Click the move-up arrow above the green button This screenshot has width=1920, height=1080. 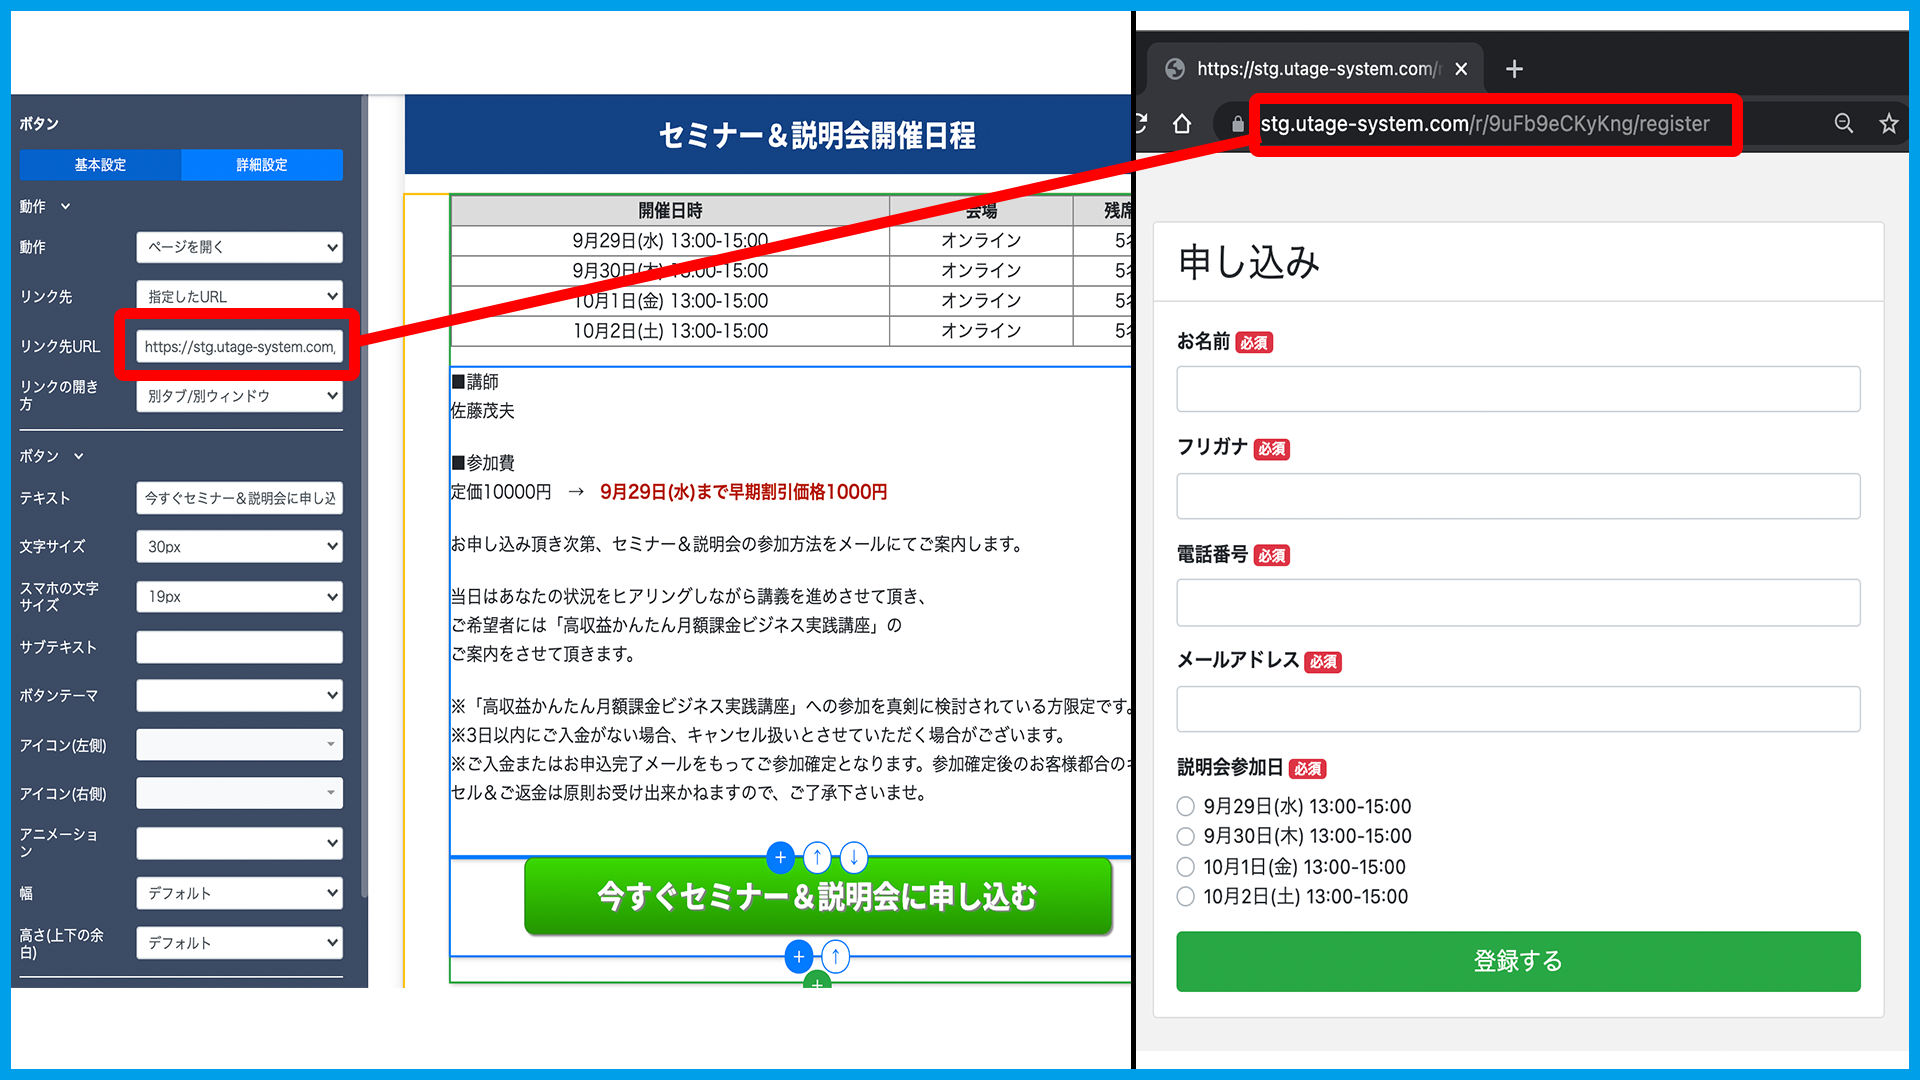point(817,857)
